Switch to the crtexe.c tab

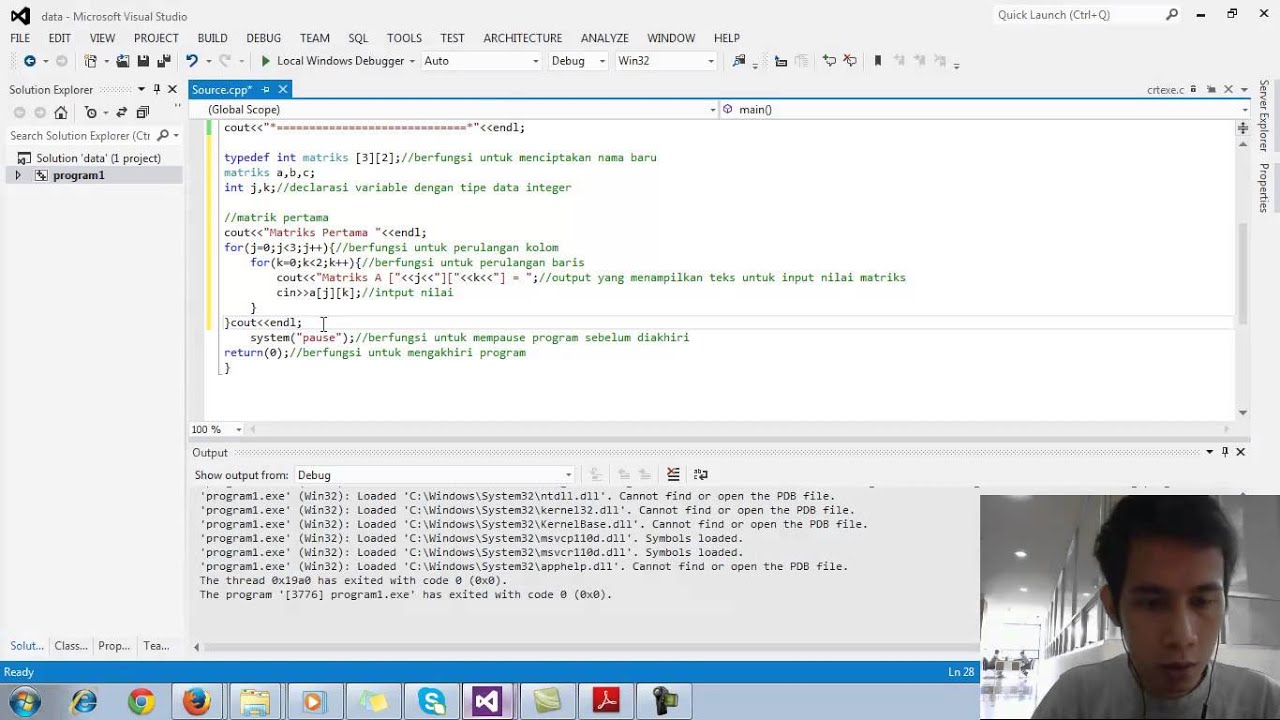point(1165,90)
